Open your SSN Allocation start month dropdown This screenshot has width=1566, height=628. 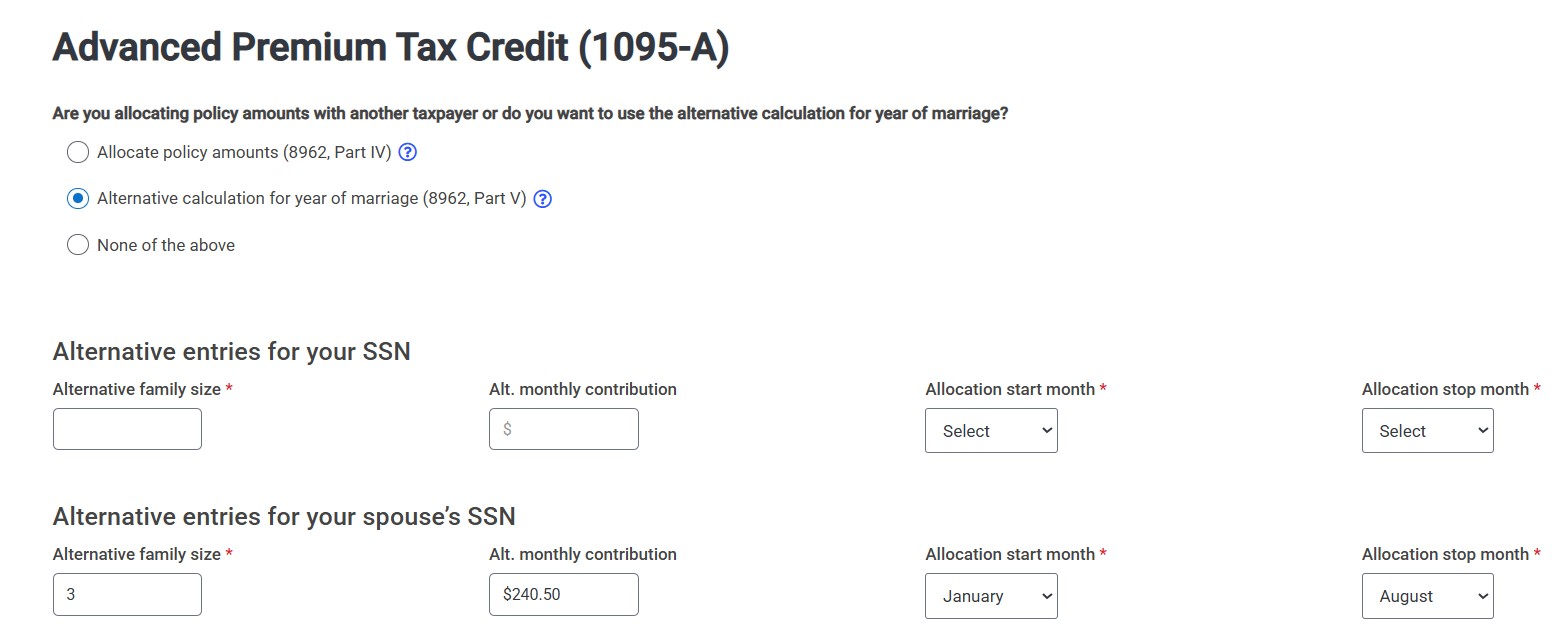(x=991, y=431)
